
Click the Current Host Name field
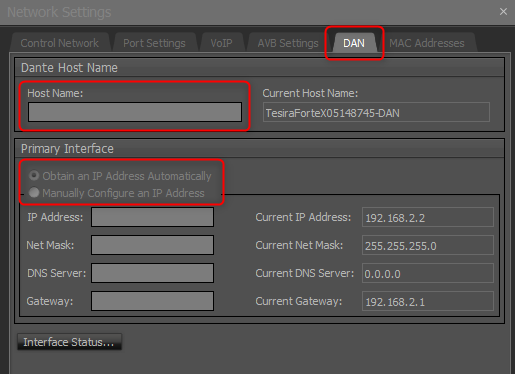tap(376, 112)
